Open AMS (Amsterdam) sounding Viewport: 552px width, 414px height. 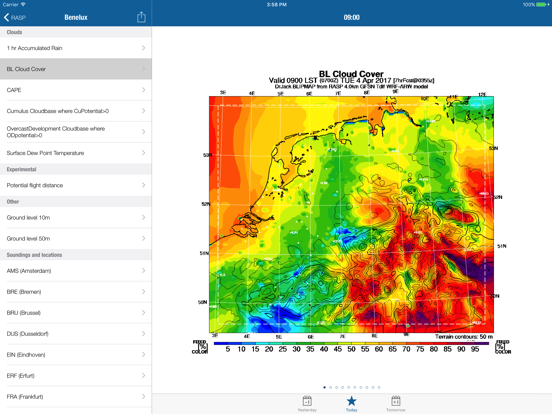(x=76, y=271)
